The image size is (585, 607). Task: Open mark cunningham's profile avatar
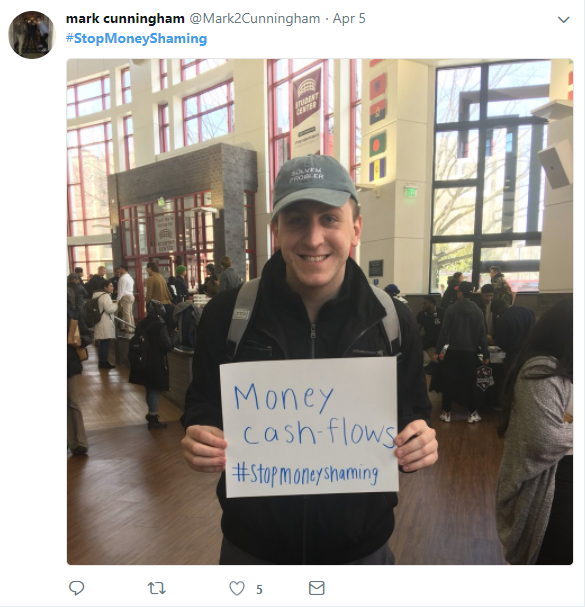(31, 34)
